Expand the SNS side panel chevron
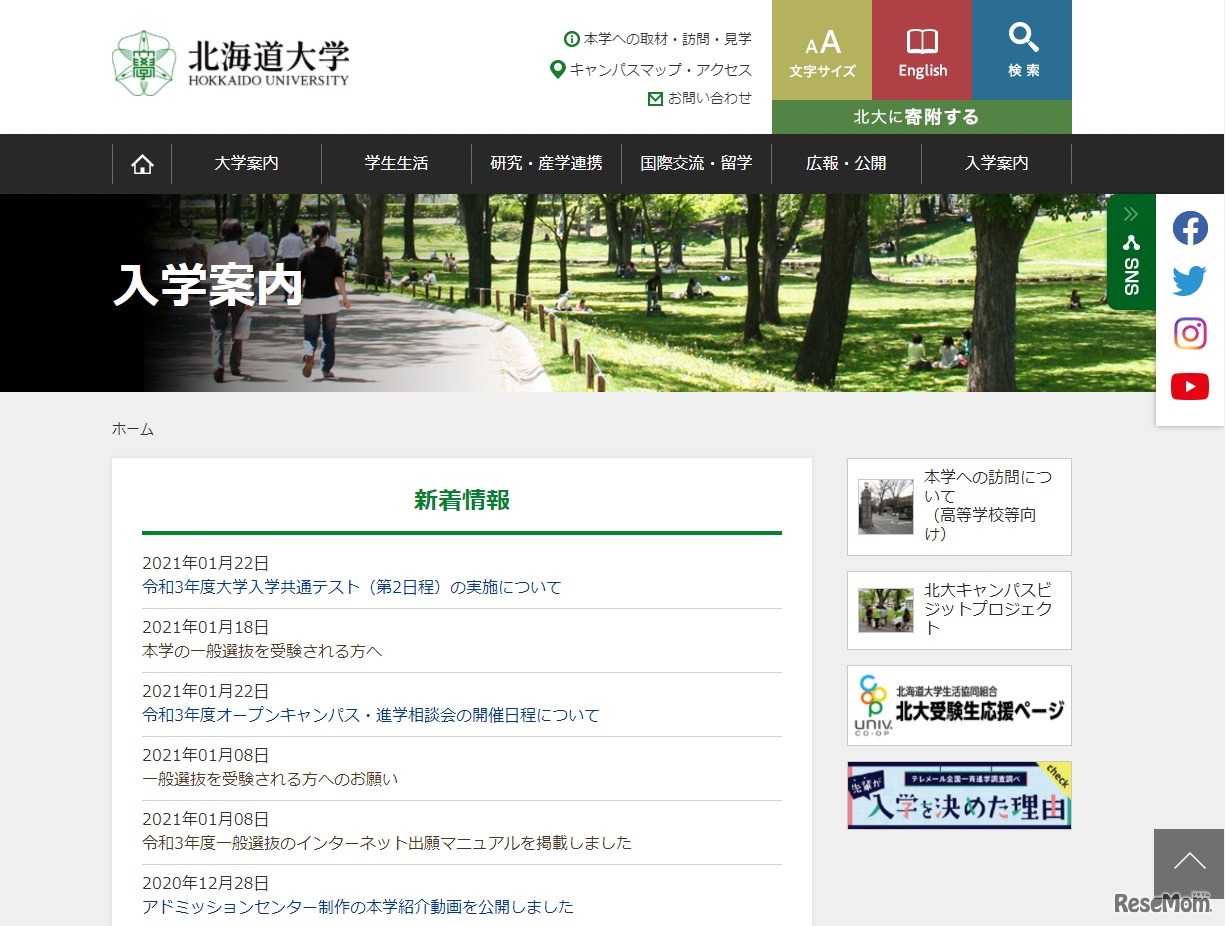 [1130, 213]
